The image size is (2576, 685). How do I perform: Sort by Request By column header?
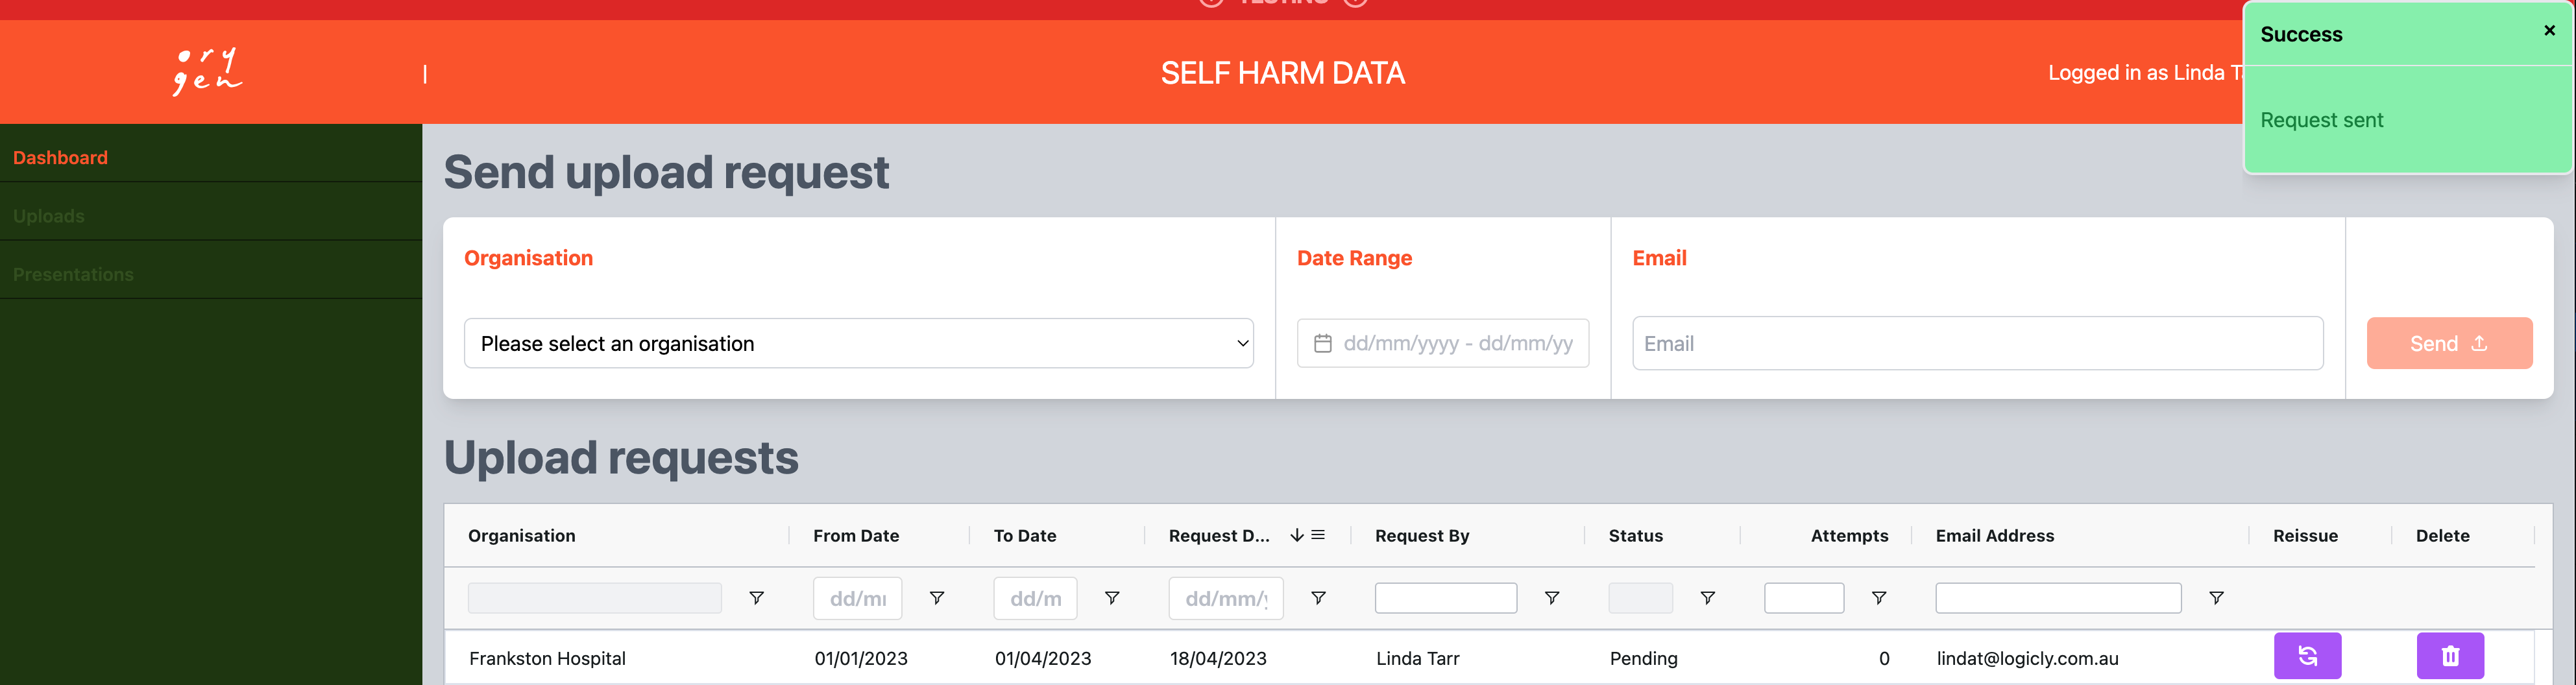tap(1422, 536)
